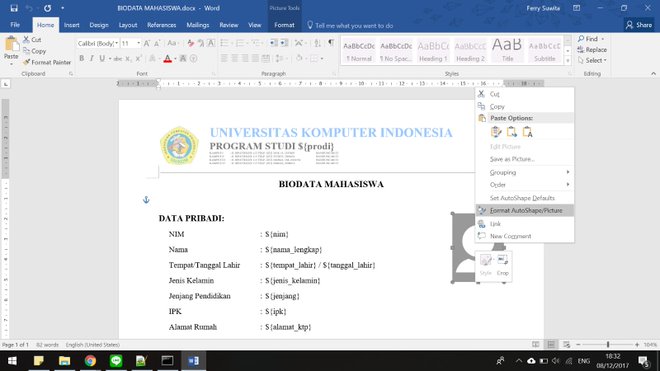Open the Font Color dropdown arrow
This screenshot has height=371, width=660.
point(175,59)
